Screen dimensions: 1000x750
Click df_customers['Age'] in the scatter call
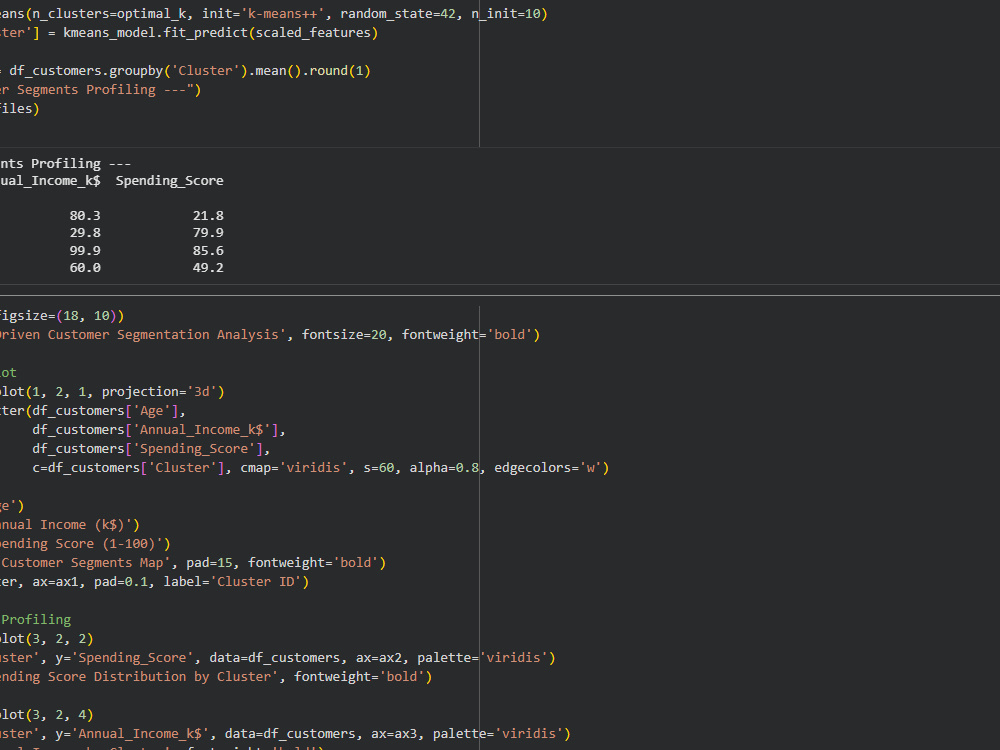105,411
